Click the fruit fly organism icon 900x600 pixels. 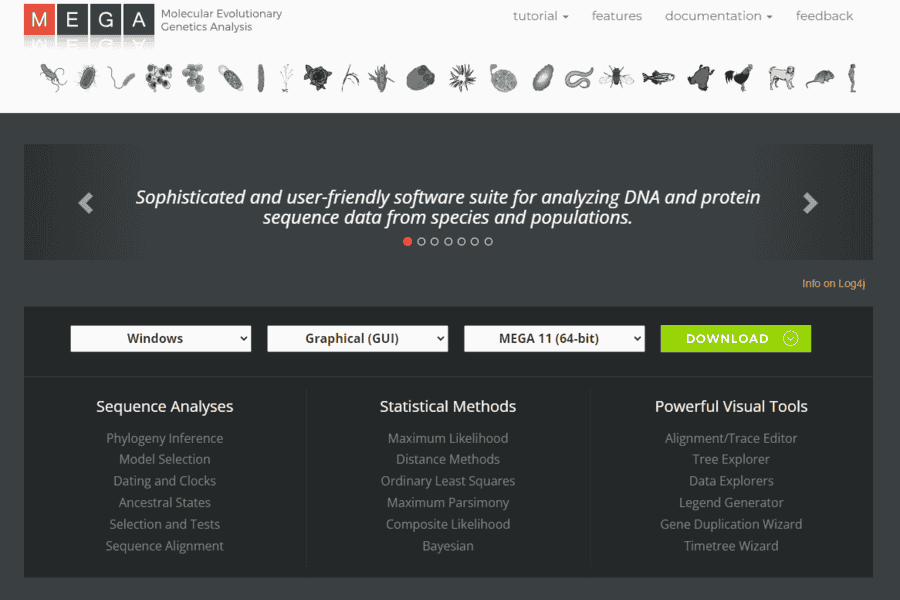pos(616,77)
